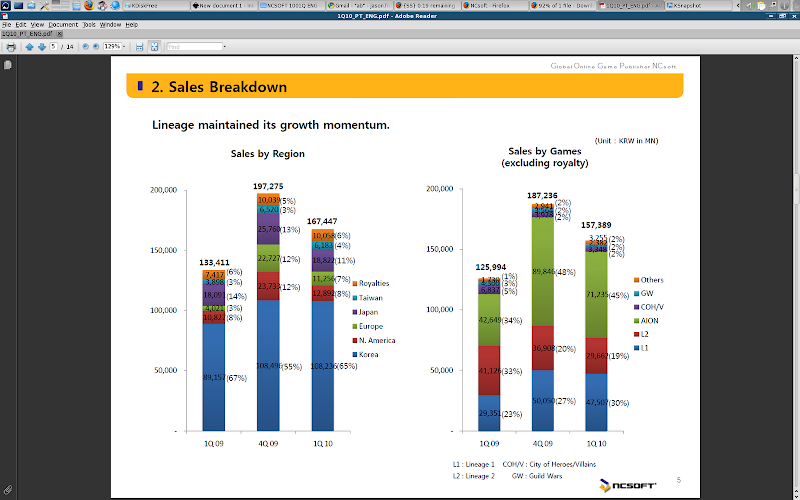800x500 pixels.
Task: Toggle the fit-page view icon
Action: click(155, 47)
